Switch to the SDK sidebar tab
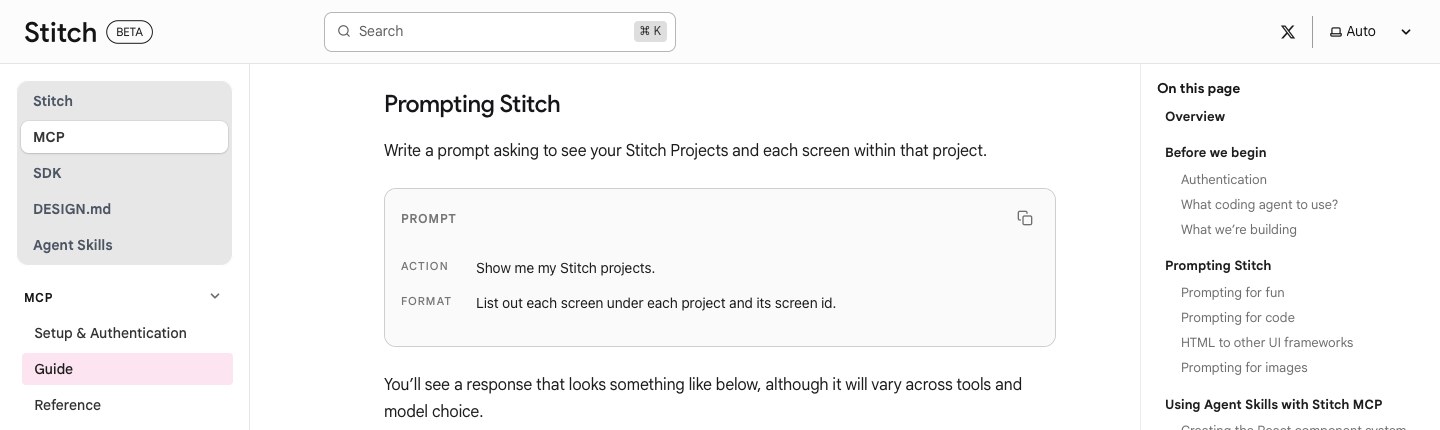The height and width of the screenshot is (430, 1440). (124, 173)
